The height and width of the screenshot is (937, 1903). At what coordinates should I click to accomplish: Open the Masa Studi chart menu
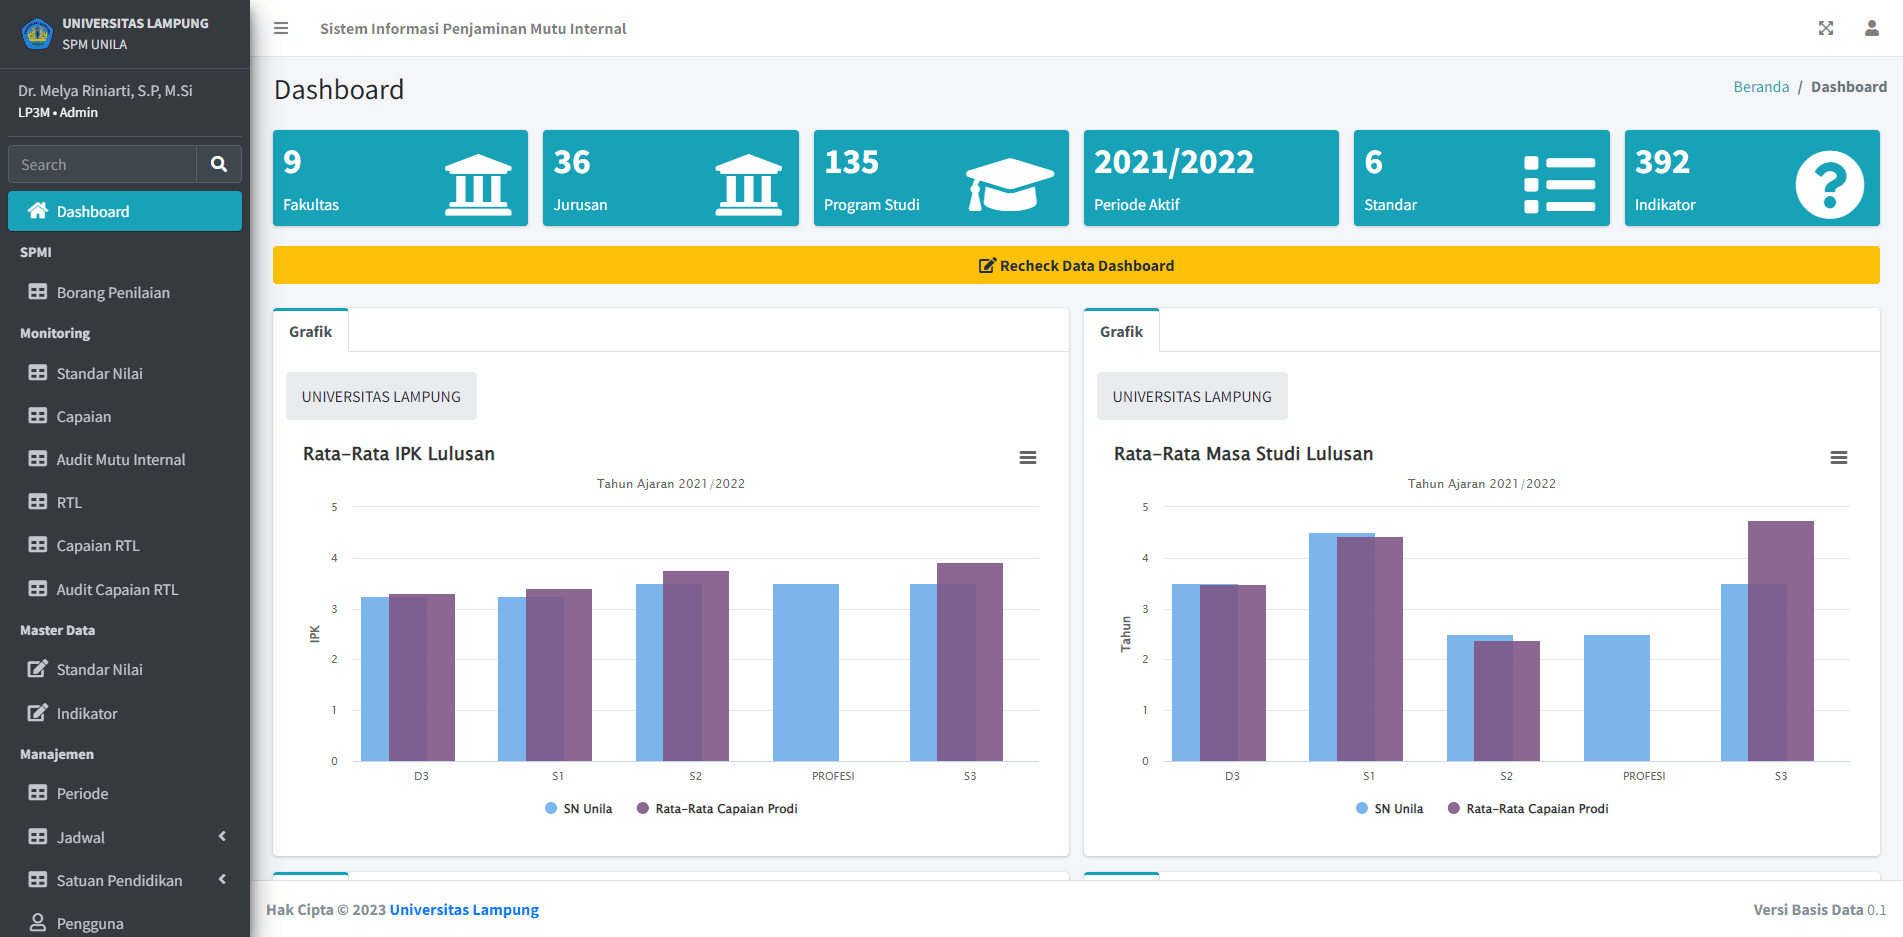[1838, 457]
